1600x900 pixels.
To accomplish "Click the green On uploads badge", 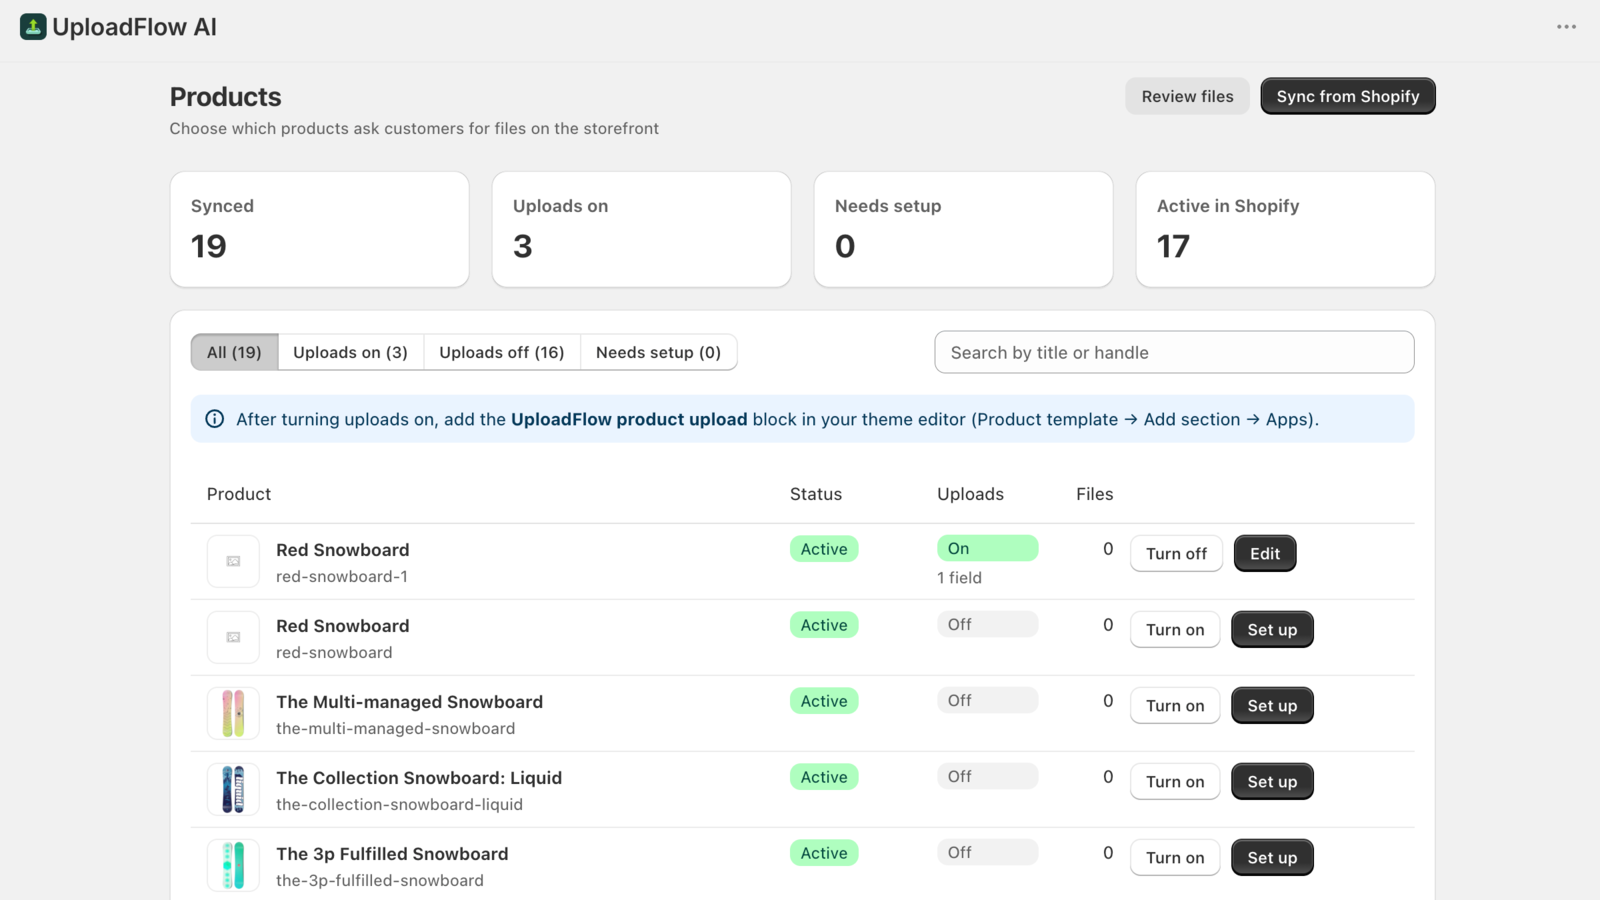I will tap(988, 548).
